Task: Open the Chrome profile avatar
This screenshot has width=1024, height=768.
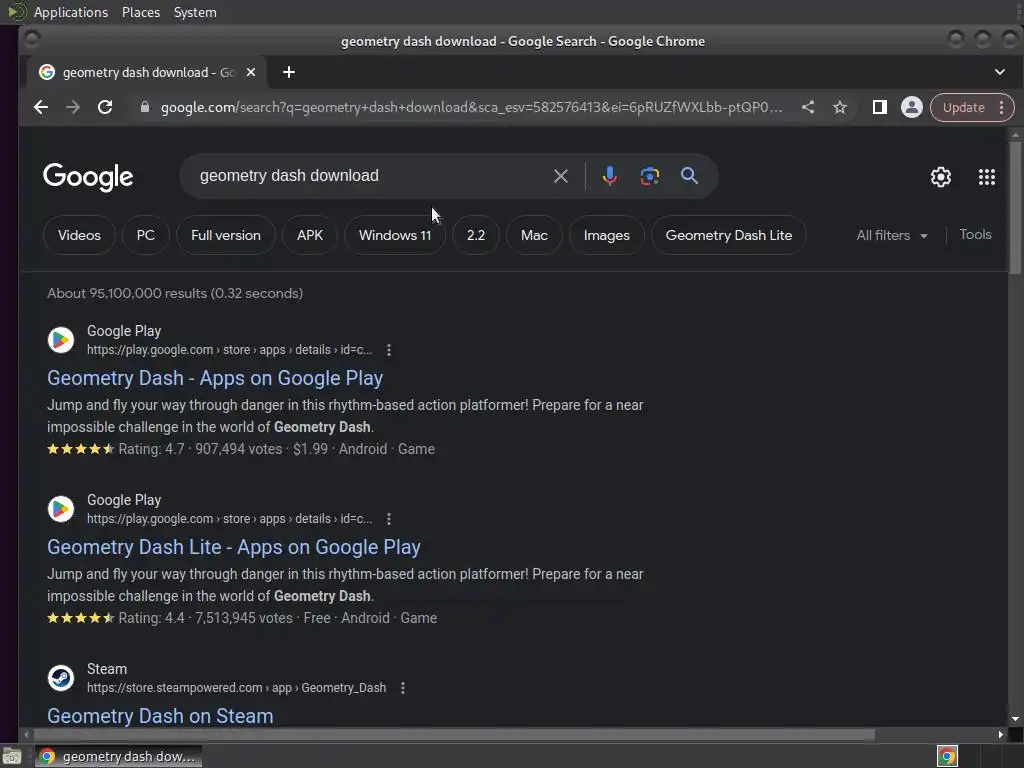Action: click(x=912, y=107)
